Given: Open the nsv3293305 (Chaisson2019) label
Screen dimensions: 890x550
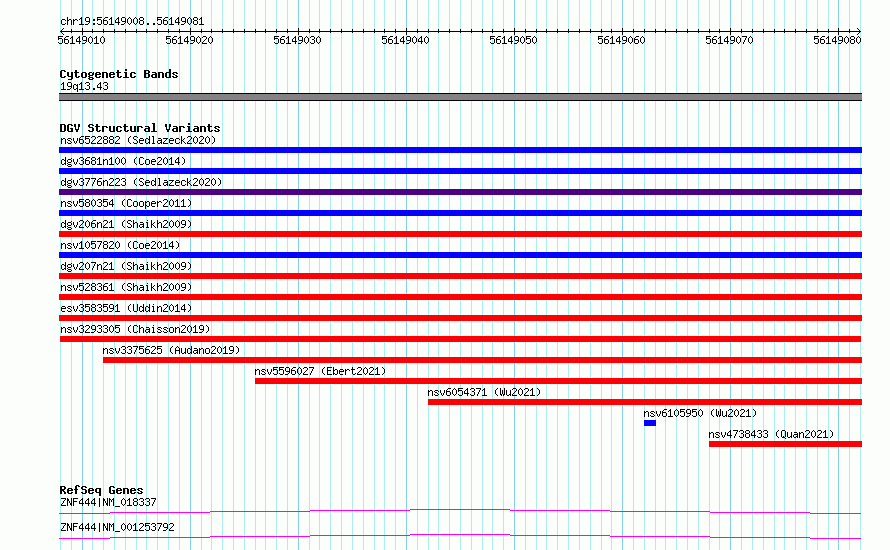Looking at the screenshot, I should (135, 329).
